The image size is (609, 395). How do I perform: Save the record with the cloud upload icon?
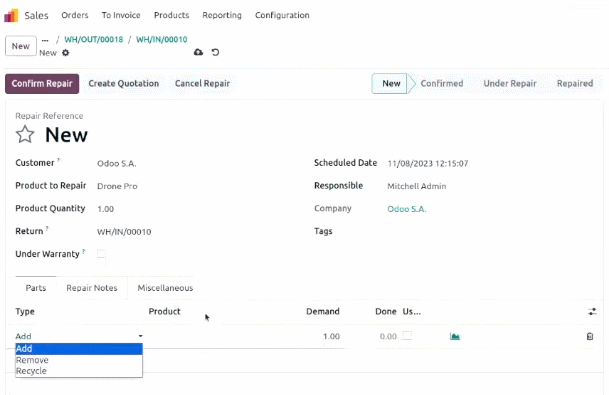[198, 52]
